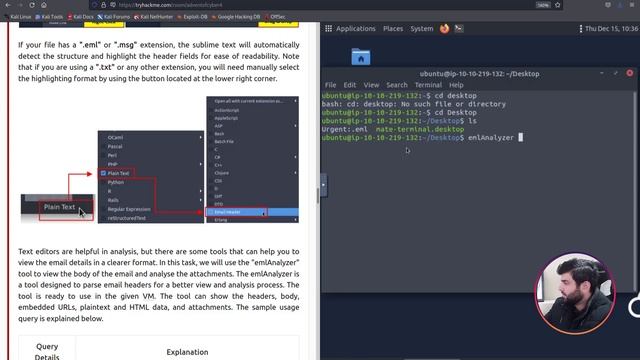Viewport: 640px width, 360px height.
Task: Click the sublime text highlighting screenshot
Action: [x=160, y=160]
